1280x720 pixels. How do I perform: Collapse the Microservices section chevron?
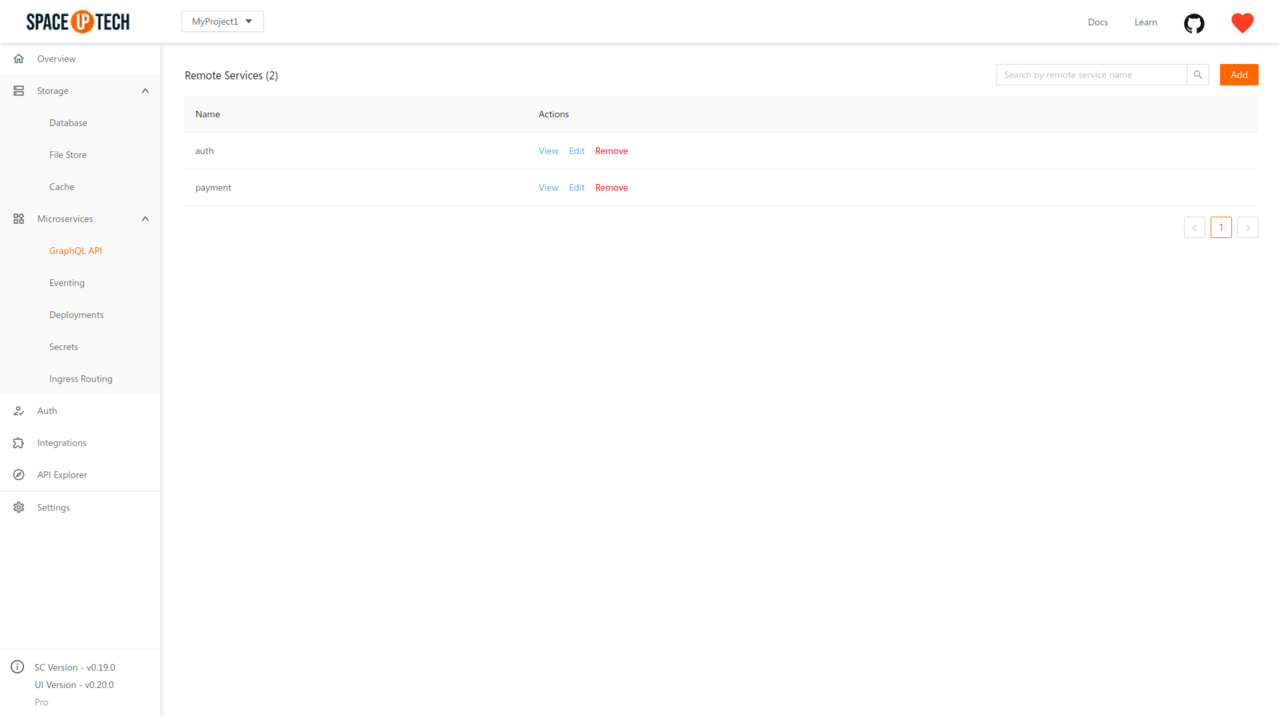point(145,219)
